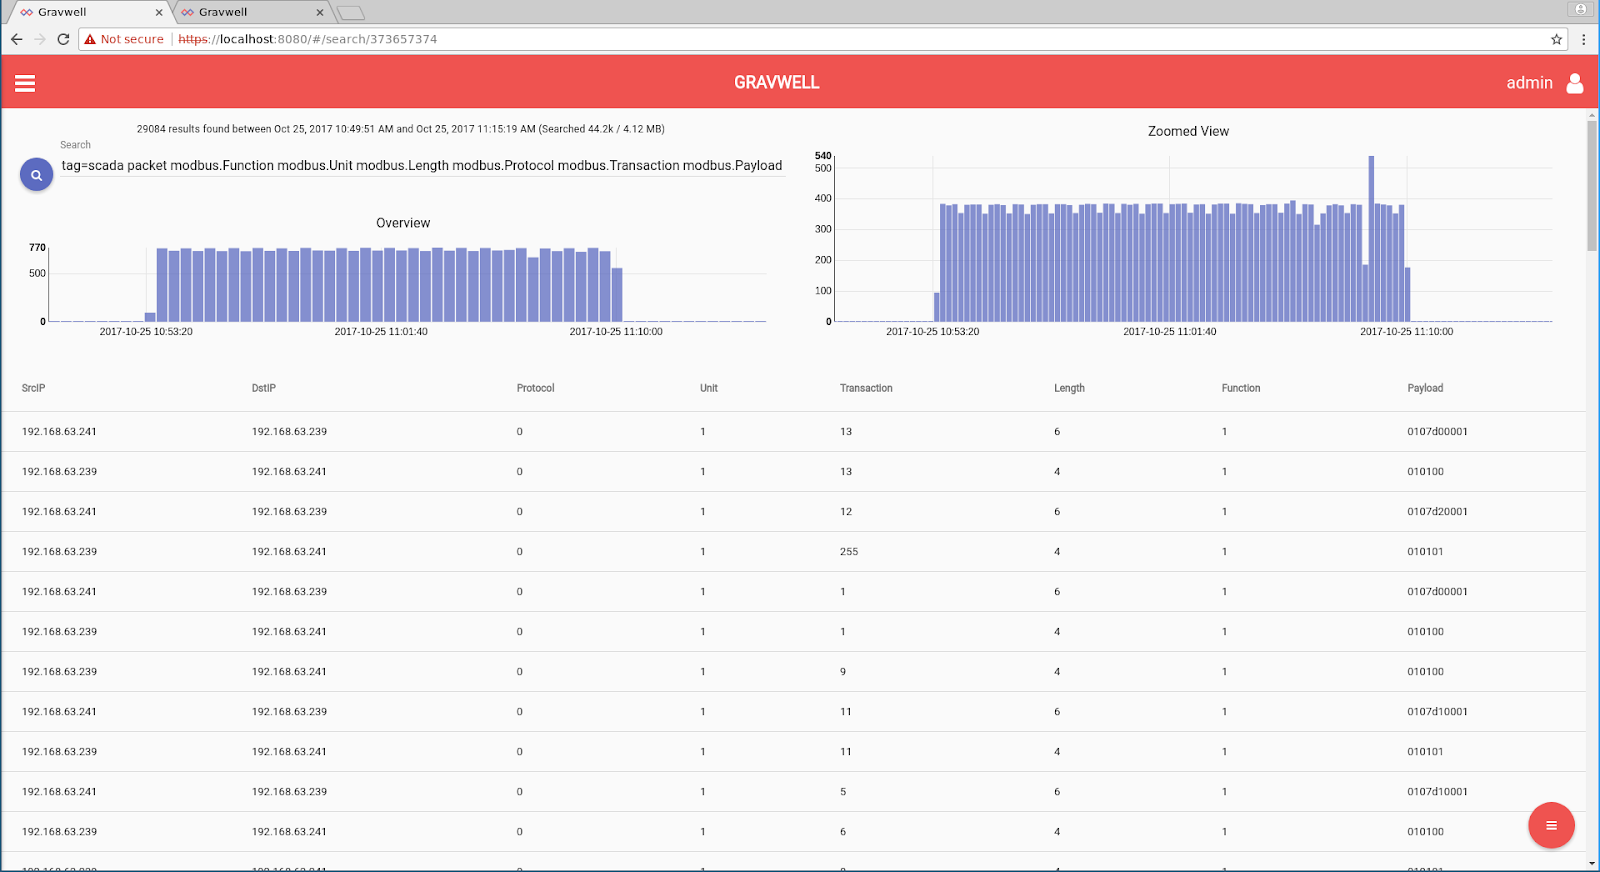Select payload cell 0107d20001
Screen dimensions: 1600x872
1437,512
